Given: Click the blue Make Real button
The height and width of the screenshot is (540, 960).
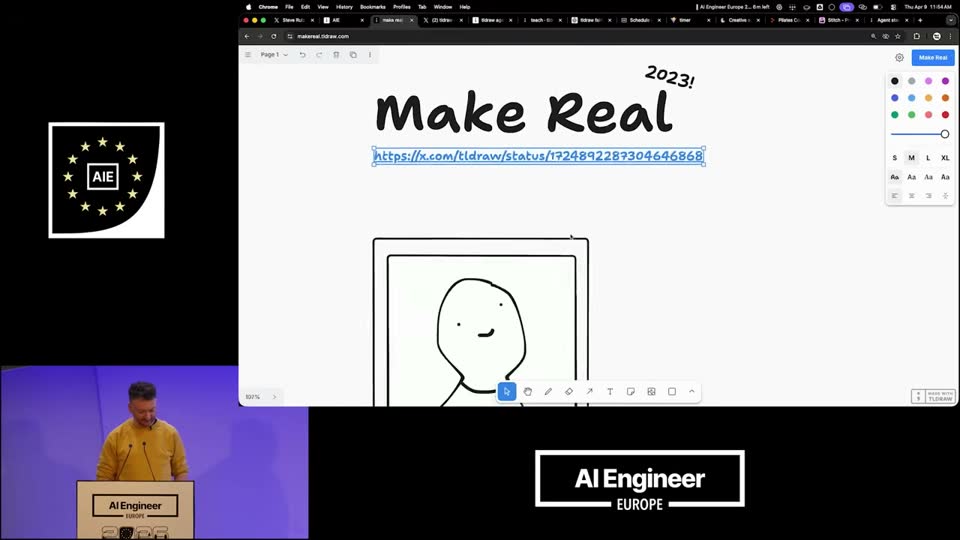Looking at the screenshot, I should 933,58.
